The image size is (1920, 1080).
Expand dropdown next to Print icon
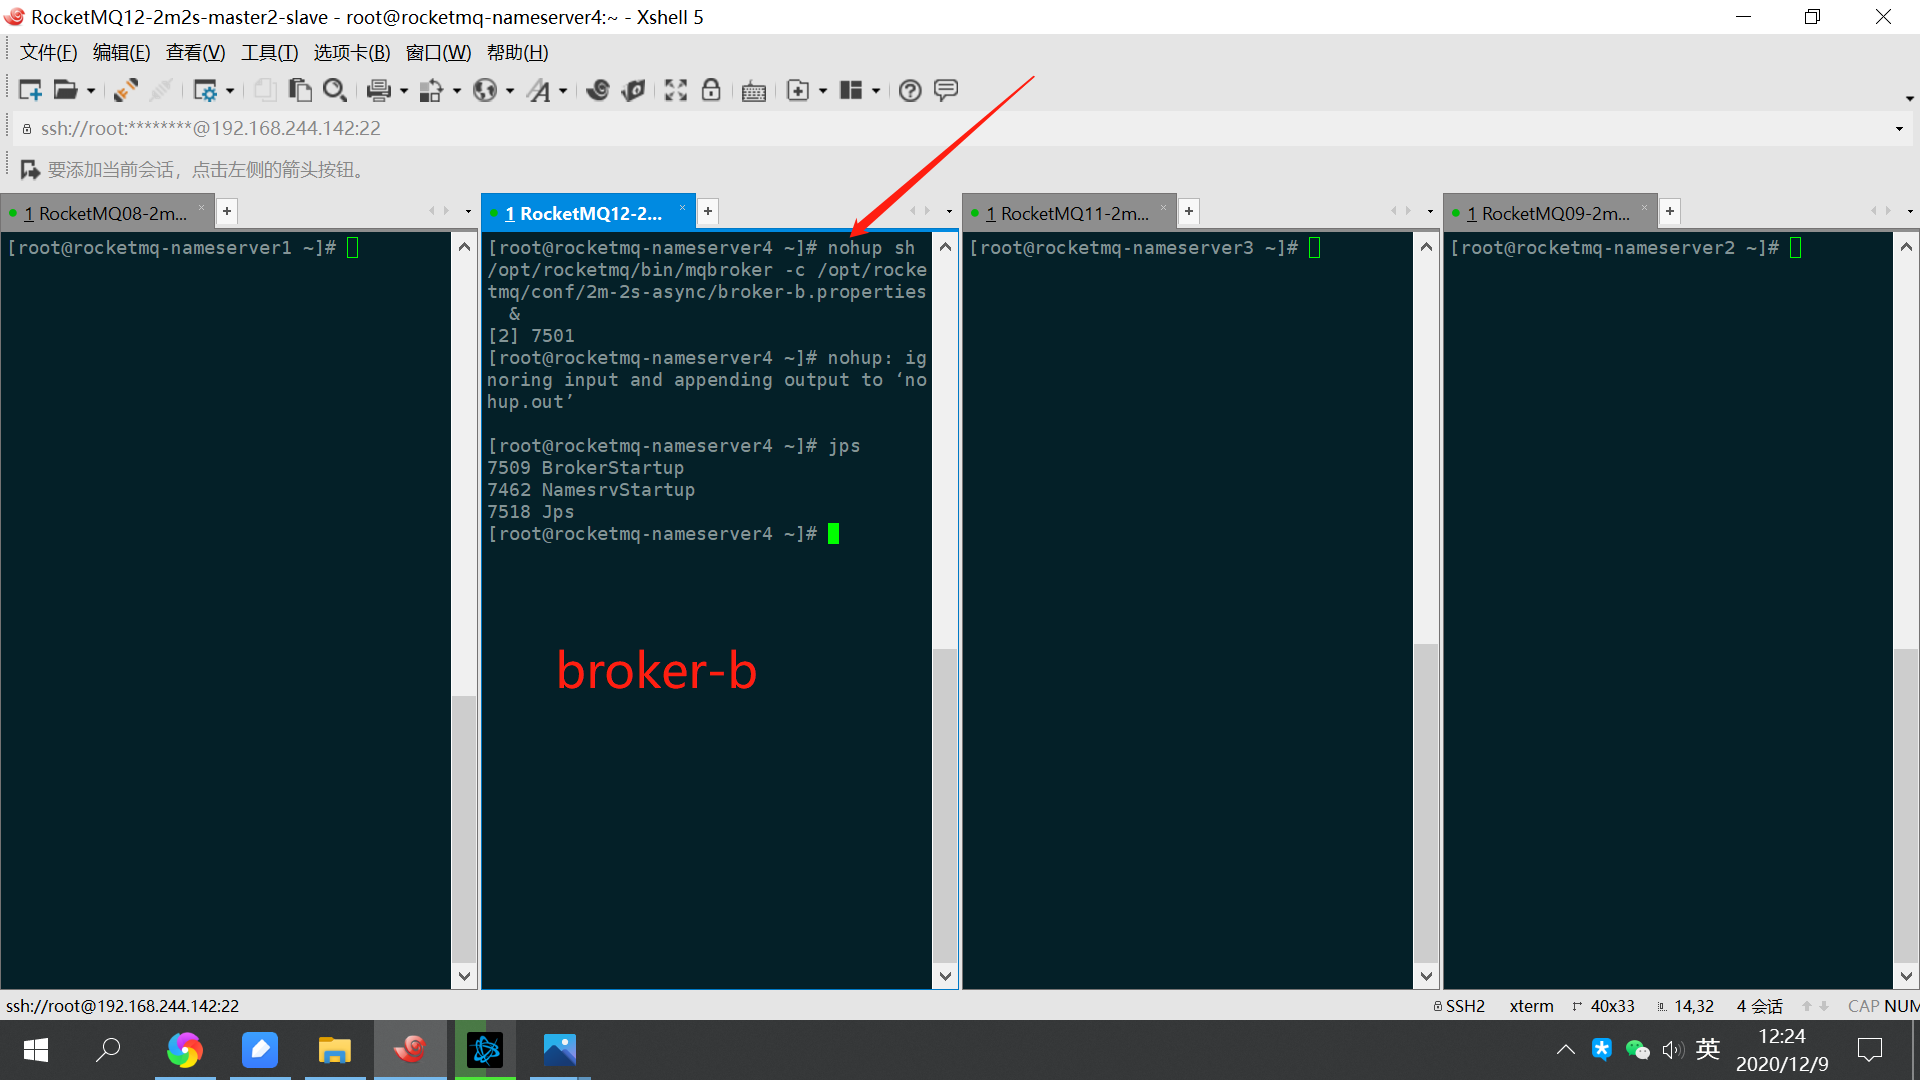click(x=404, y=91)
